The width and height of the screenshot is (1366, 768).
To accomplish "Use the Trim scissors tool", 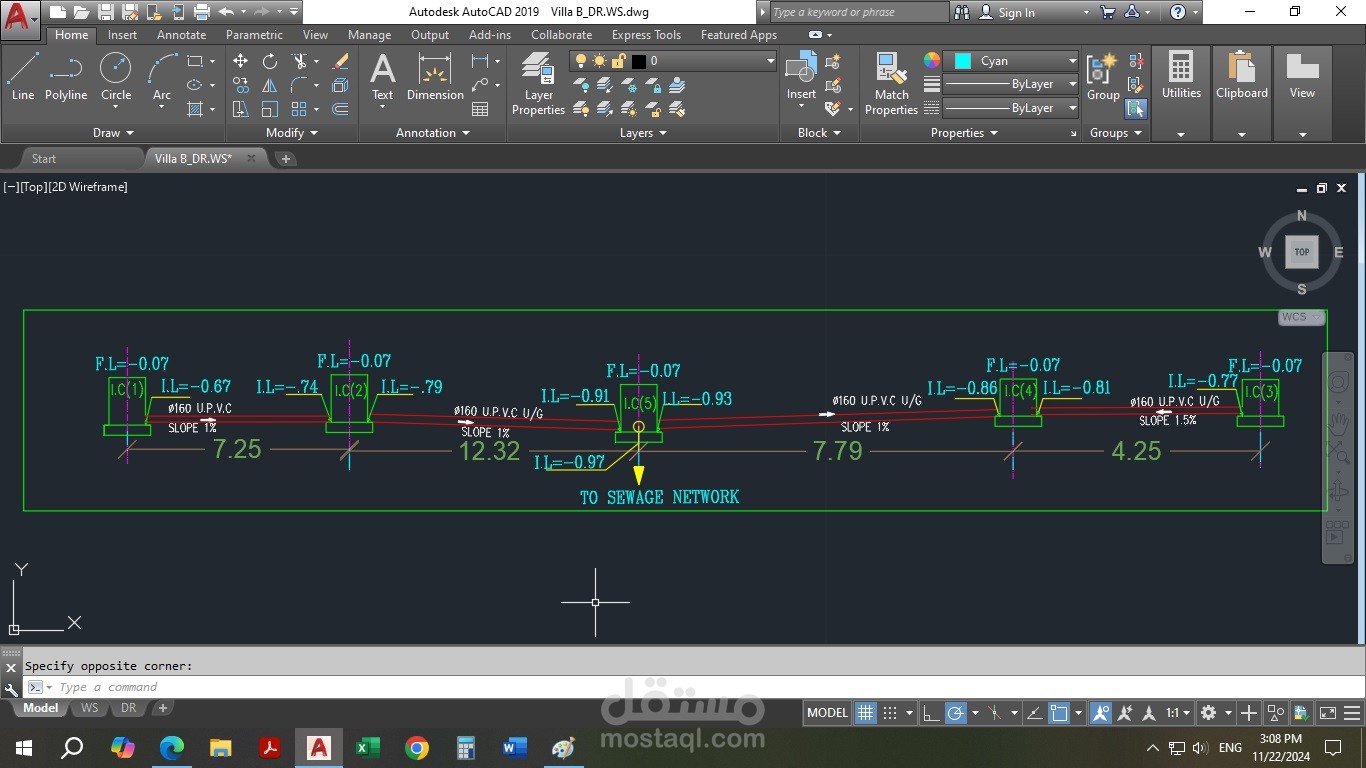I will click(299, 61).
